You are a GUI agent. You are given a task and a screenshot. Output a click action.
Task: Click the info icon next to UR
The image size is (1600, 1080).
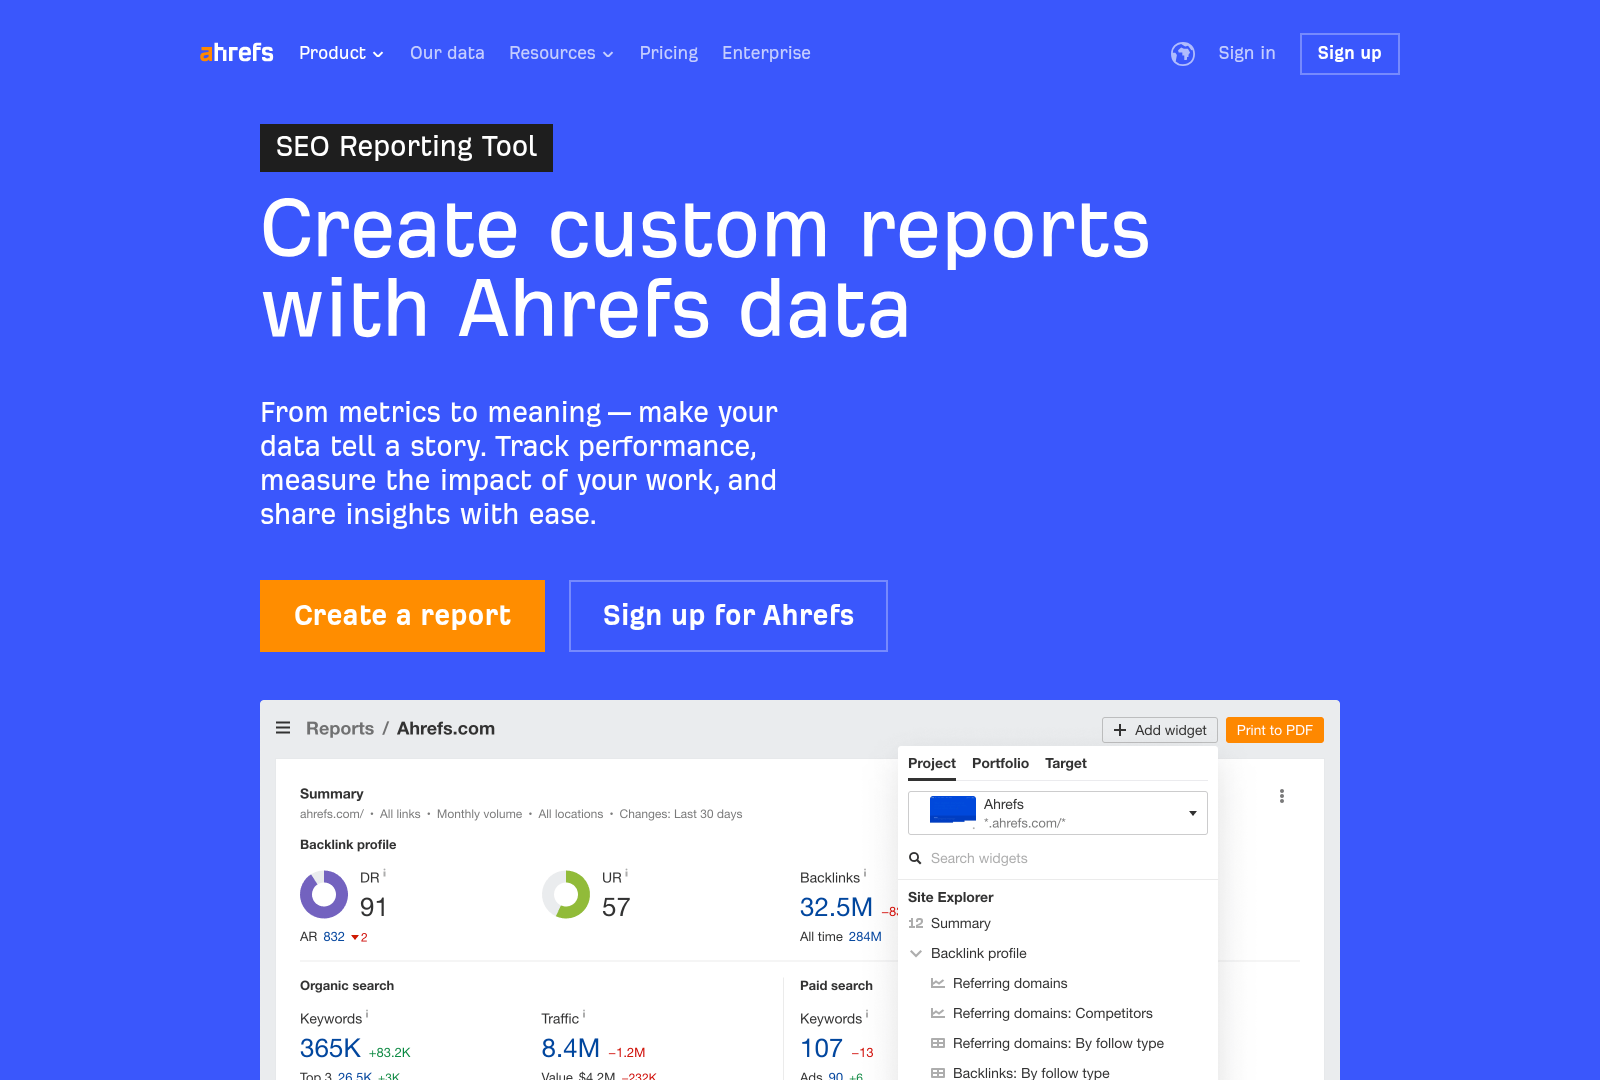pyautogui.click(x=627, y=874)
